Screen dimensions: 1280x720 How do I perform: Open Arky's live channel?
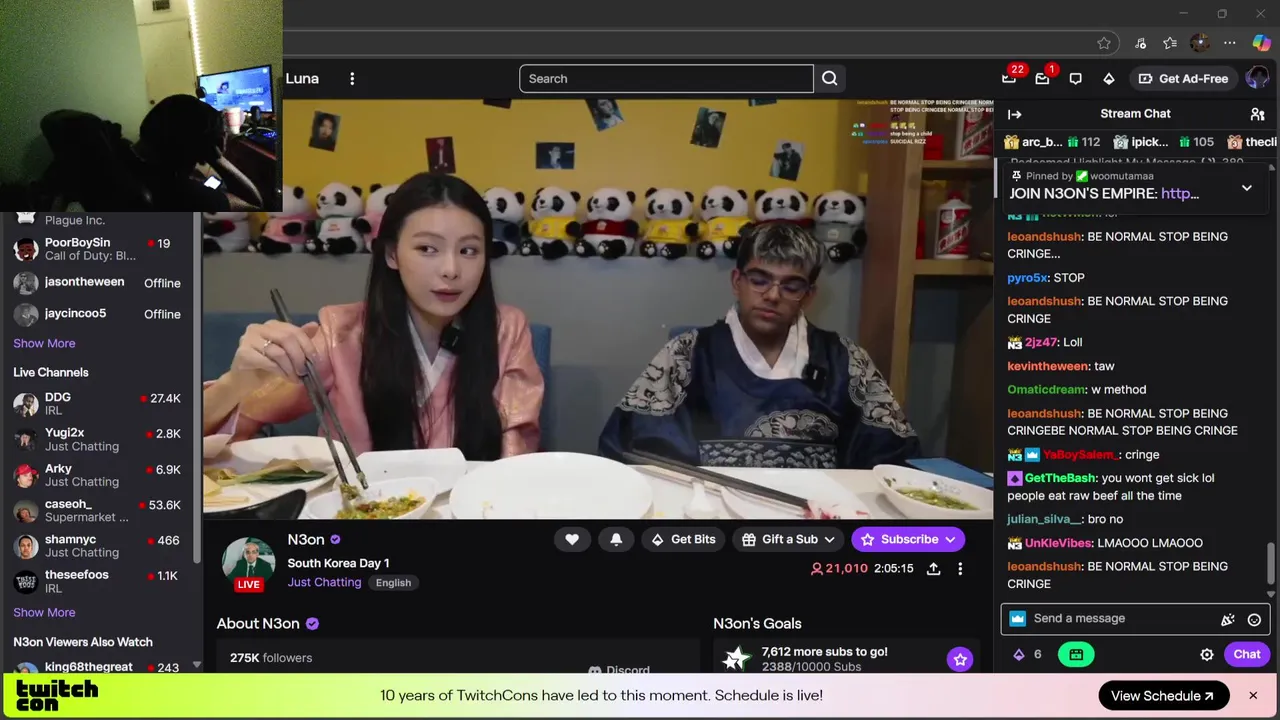(100, 475)
